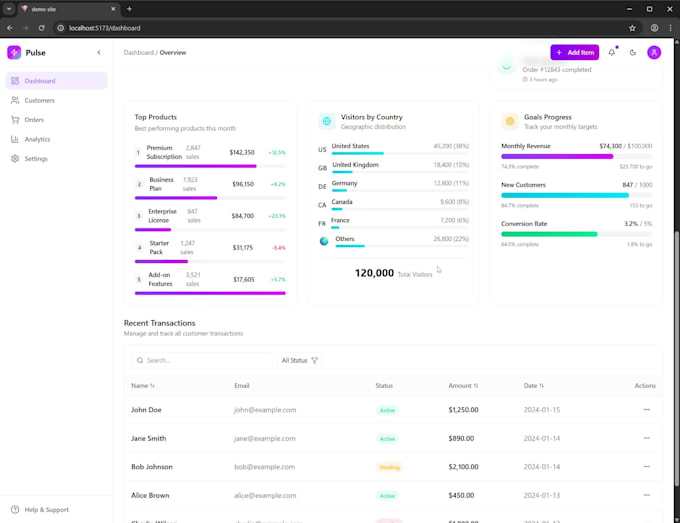Click the Orders cart icon
The width and height of the screenshot is (680, 523).
click(x=15, y=120)
